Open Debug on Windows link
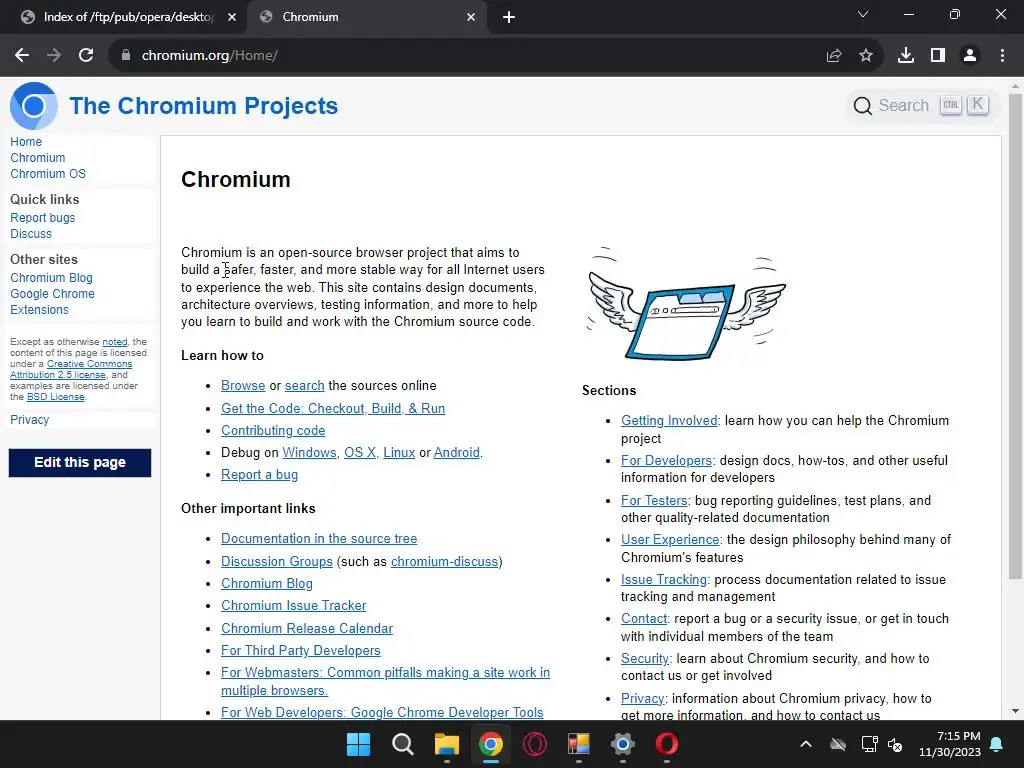The image size is (1024, 768). [310, 453]
